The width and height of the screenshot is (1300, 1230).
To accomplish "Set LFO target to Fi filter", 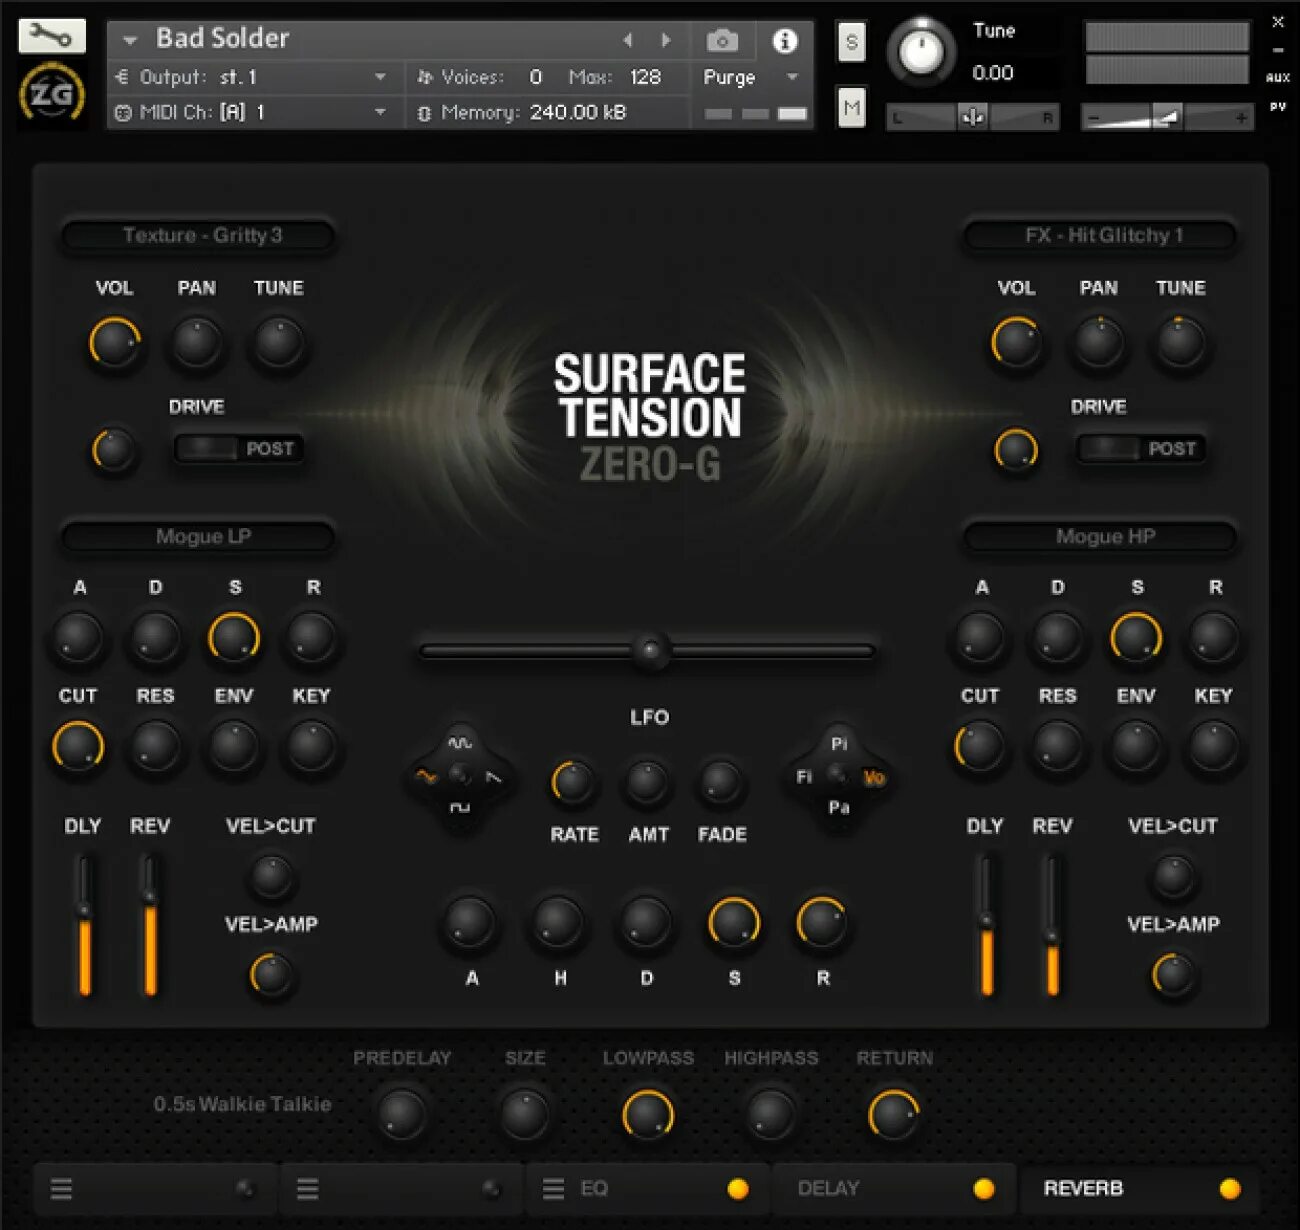I will pos(804,777).
